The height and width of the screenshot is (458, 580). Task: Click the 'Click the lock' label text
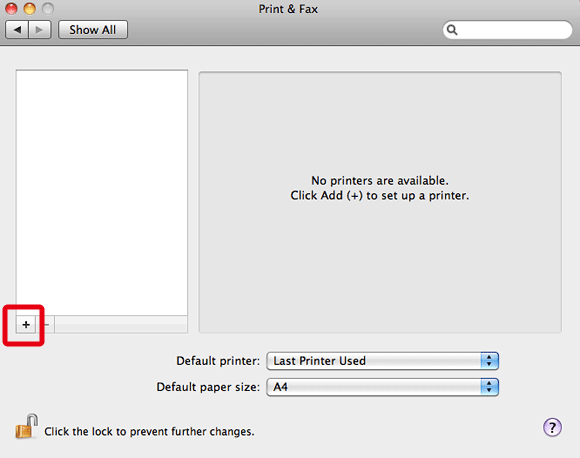point(149,431)
